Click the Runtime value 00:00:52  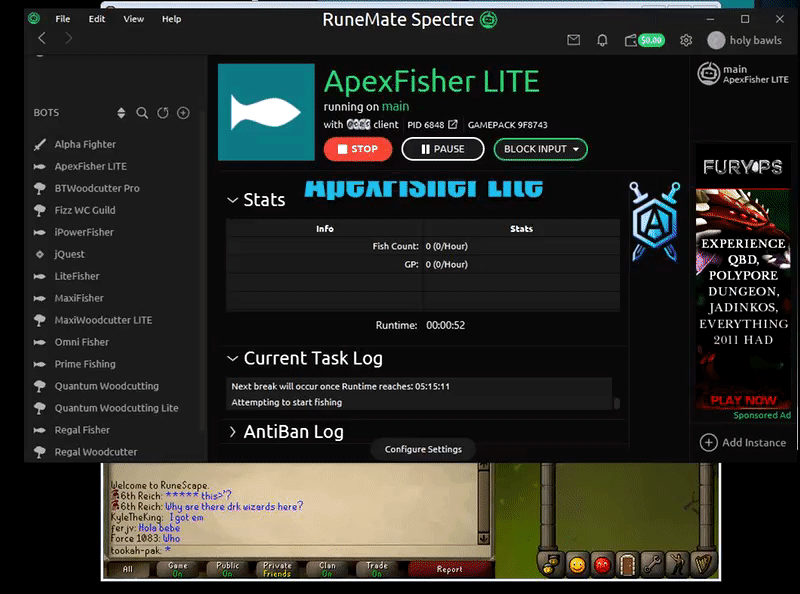[445, 326]
